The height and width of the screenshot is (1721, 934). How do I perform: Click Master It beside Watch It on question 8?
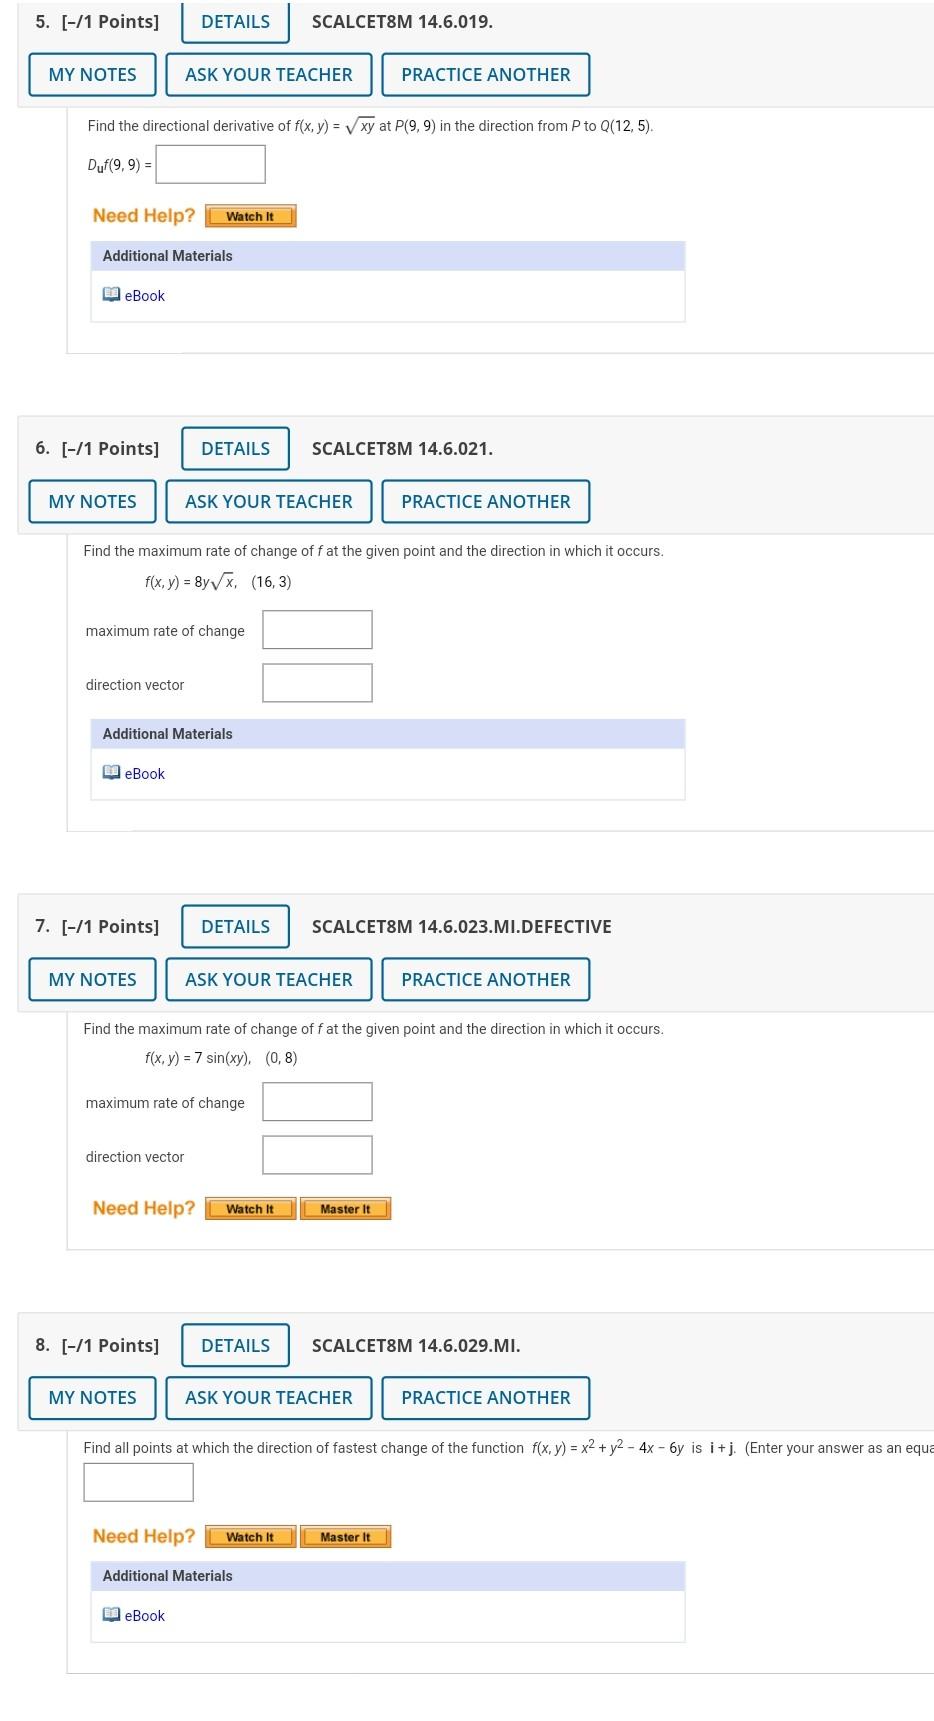click(345, 1536)
